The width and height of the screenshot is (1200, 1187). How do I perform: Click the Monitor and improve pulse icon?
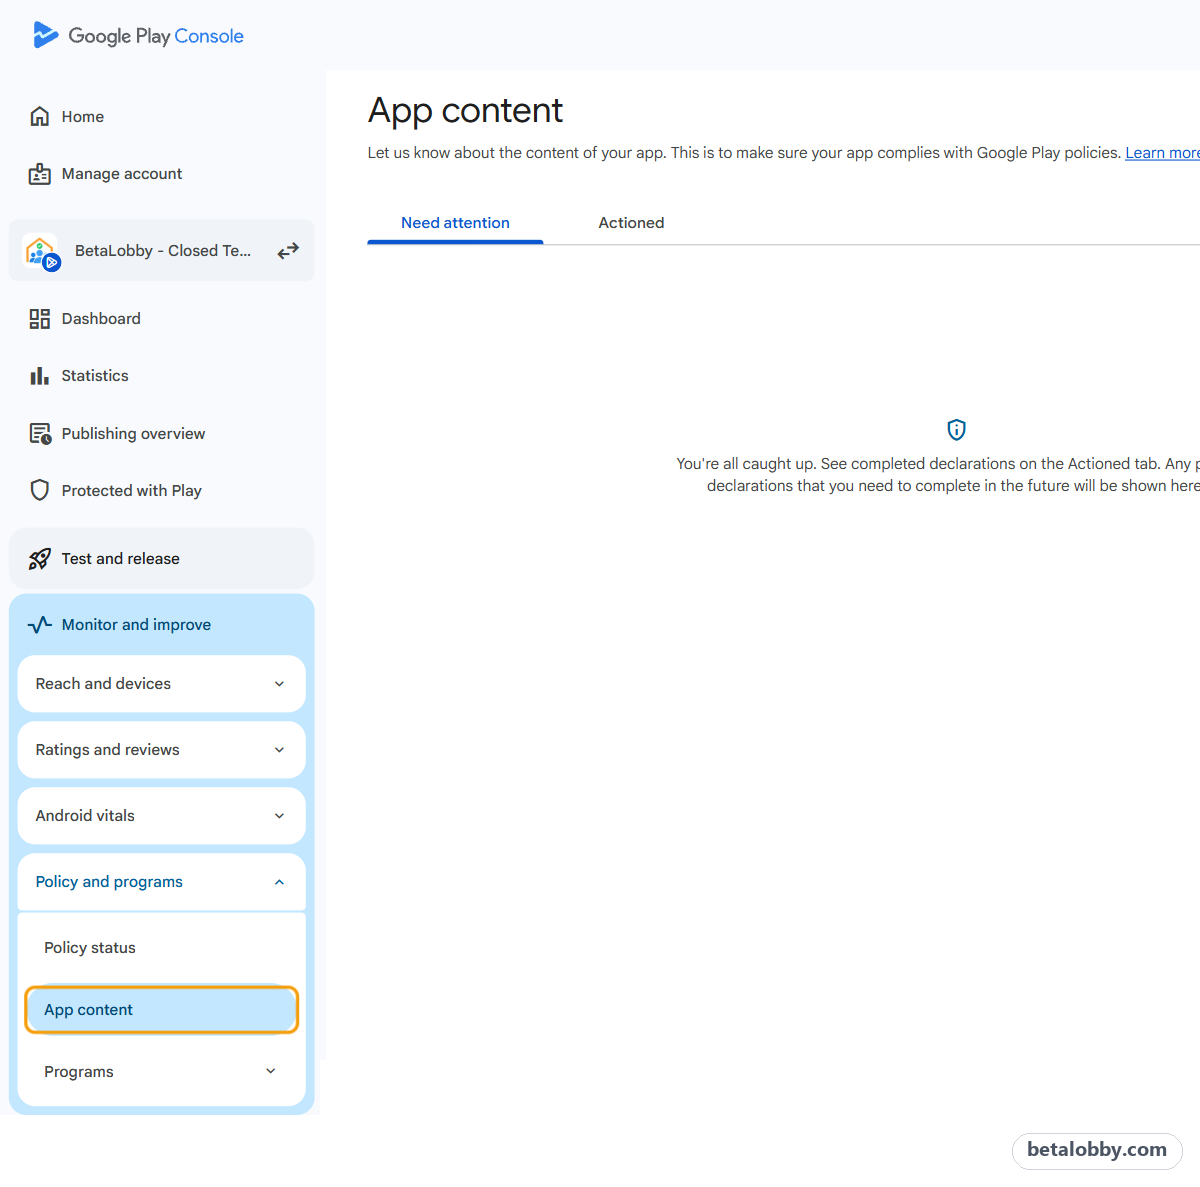40,625
